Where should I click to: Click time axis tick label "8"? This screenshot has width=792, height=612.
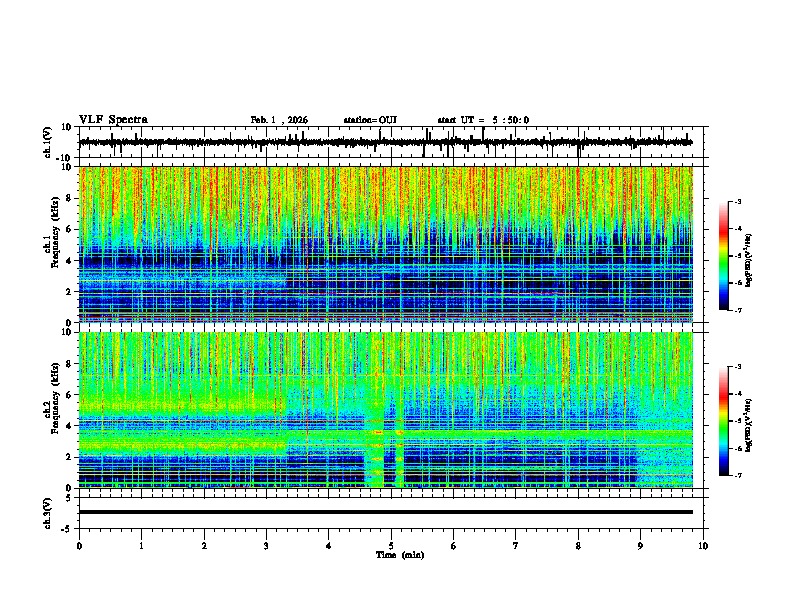coord(578,546)
